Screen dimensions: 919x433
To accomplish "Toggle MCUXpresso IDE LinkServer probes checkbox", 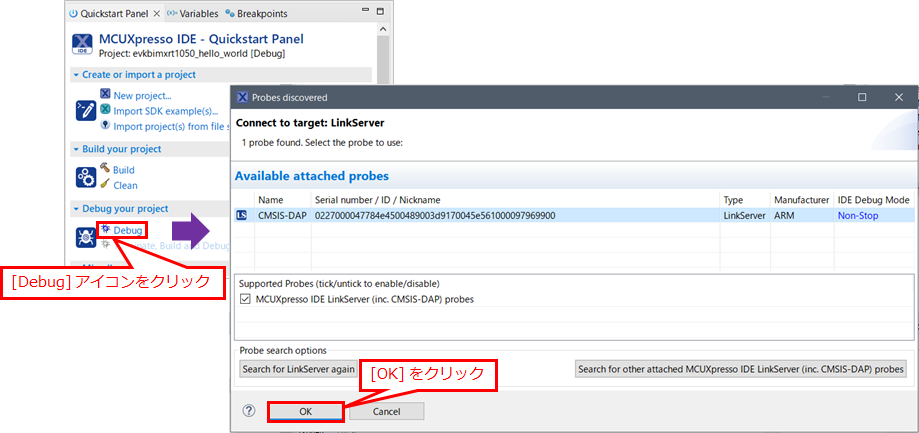I will coord(245,299).
